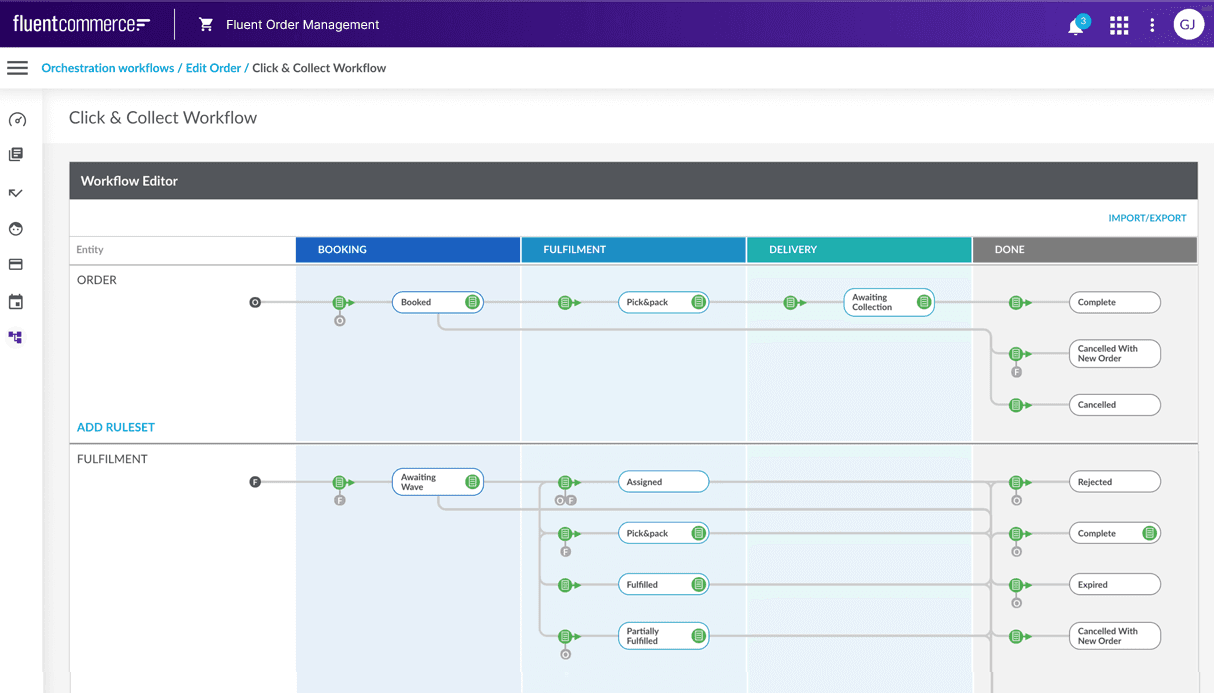Click the Fluent Order Management title

tap(303, 25)
